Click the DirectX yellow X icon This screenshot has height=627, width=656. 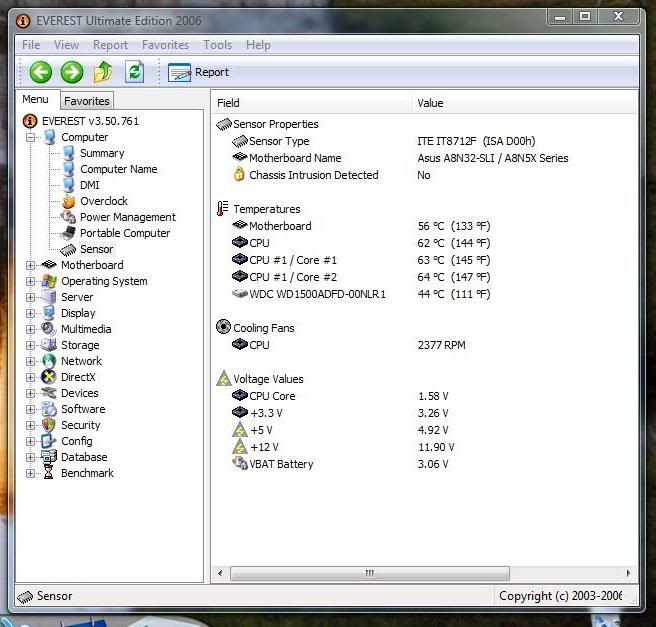coord(49,377)
